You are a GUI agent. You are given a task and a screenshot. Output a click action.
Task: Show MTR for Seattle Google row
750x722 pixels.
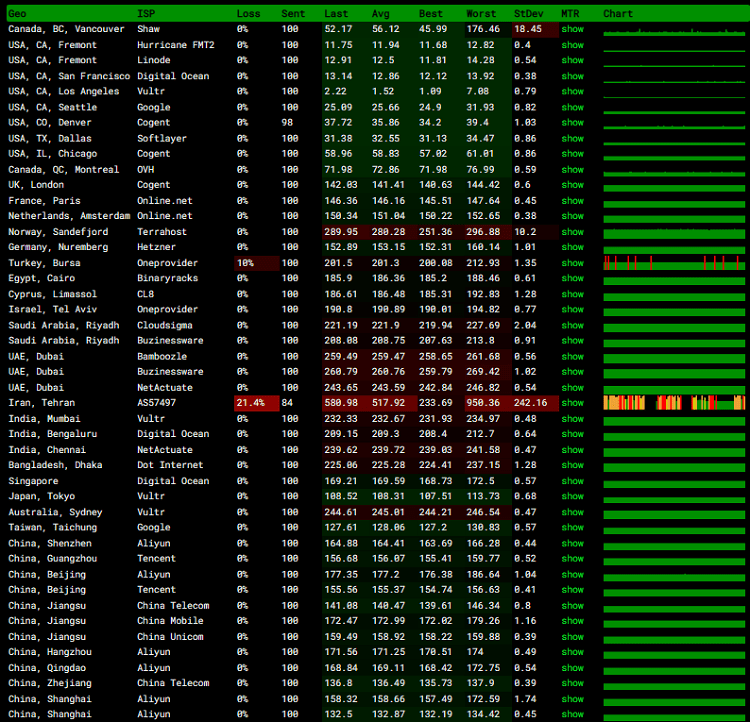coord(573,107)
